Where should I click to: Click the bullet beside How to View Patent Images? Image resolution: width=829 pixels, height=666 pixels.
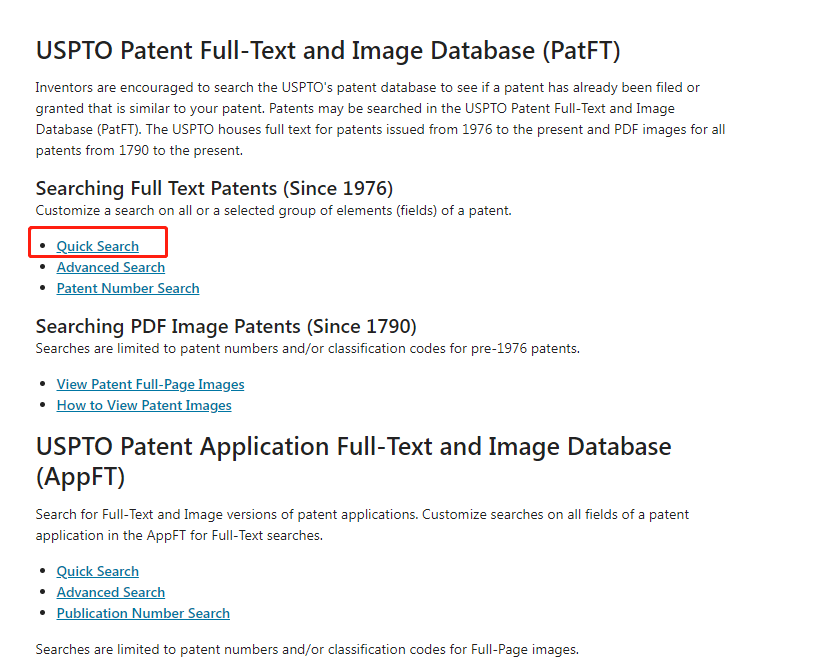(42, 406)
